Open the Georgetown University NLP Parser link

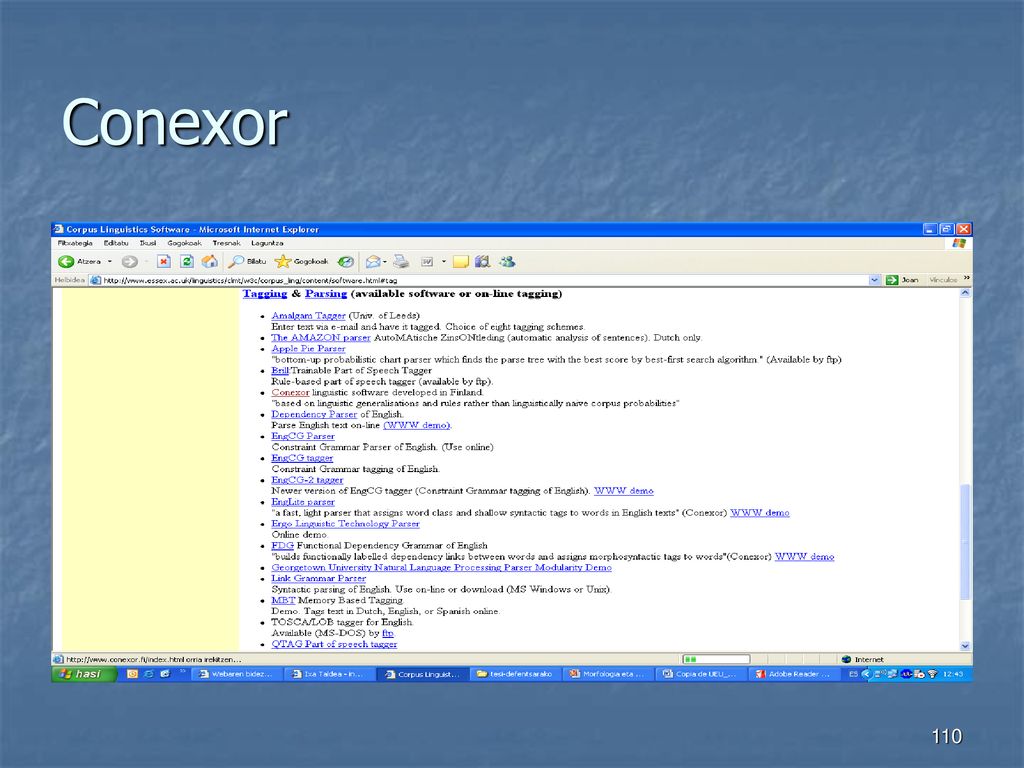pyautogui.click(x=441, y=568)
